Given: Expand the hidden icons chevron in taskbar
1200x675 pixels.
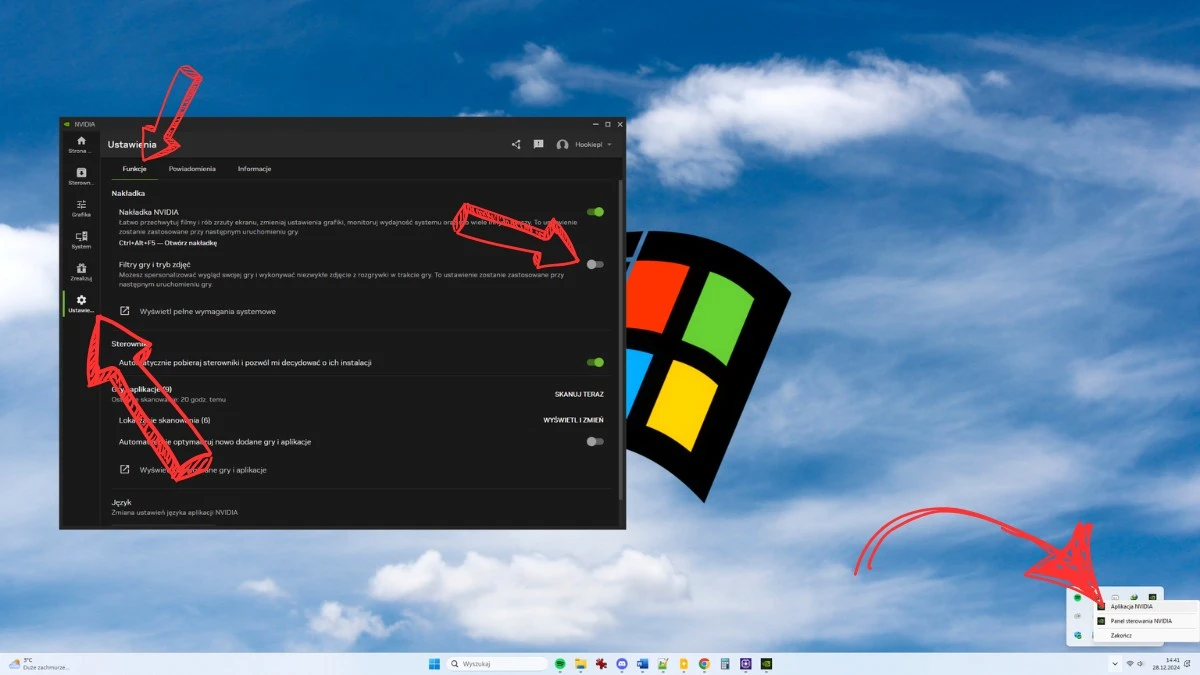Looking at the screenshot, I should click(1114, 663).
